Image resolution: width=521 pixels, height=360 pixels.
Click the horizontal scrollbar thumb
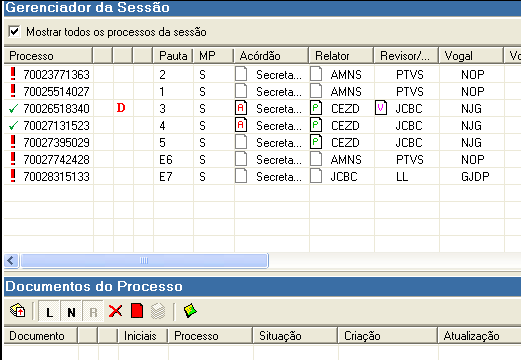click(144, 260)
